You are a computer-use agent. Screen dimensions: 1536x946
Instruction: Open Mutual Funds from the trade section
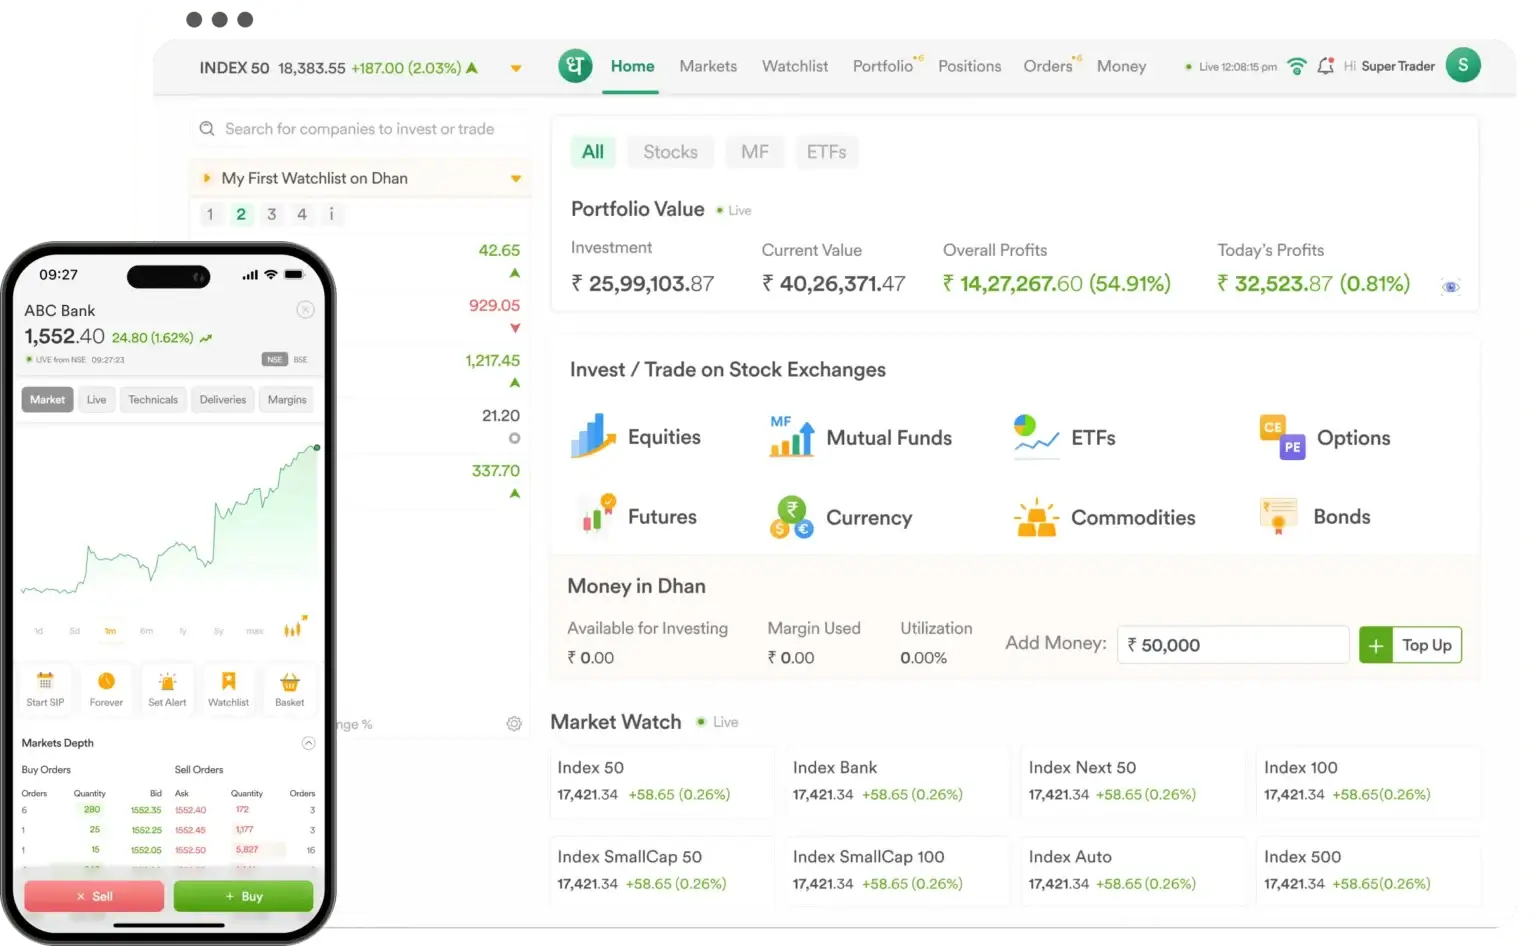[791, 436]
